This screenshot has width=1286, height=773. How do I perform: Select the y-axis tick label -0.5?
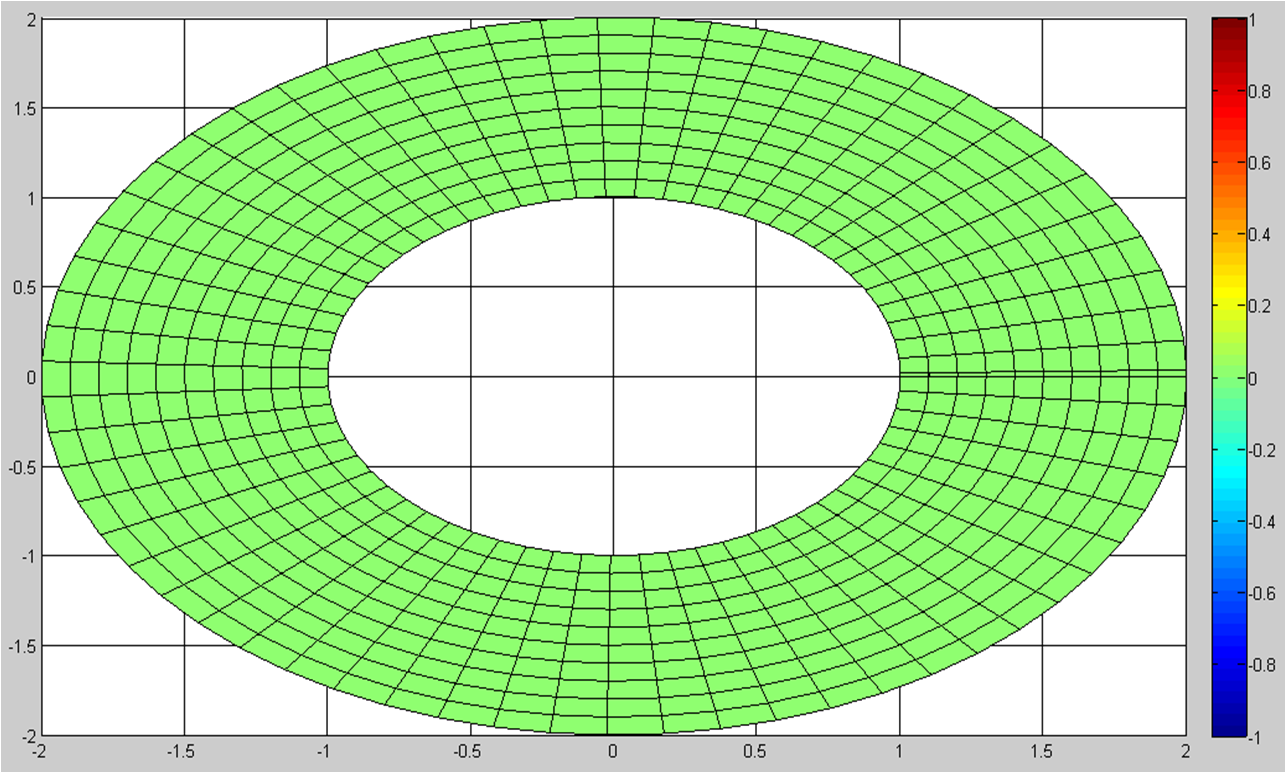coord(21,467)
